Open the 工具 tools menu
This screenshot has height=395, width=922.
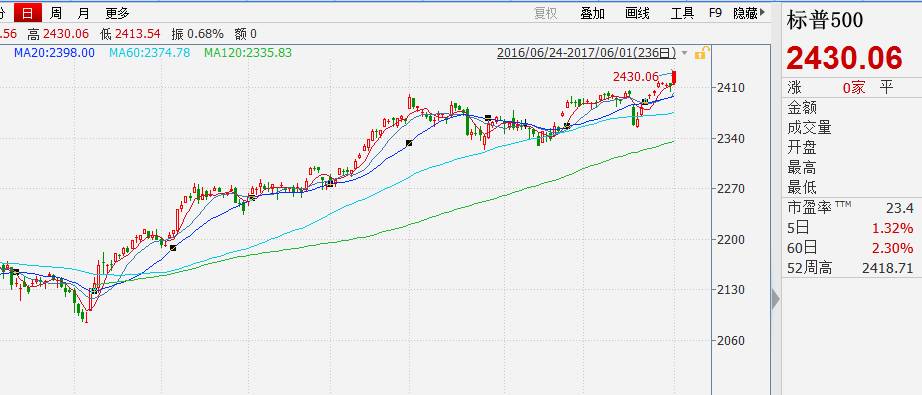point(683,13)
